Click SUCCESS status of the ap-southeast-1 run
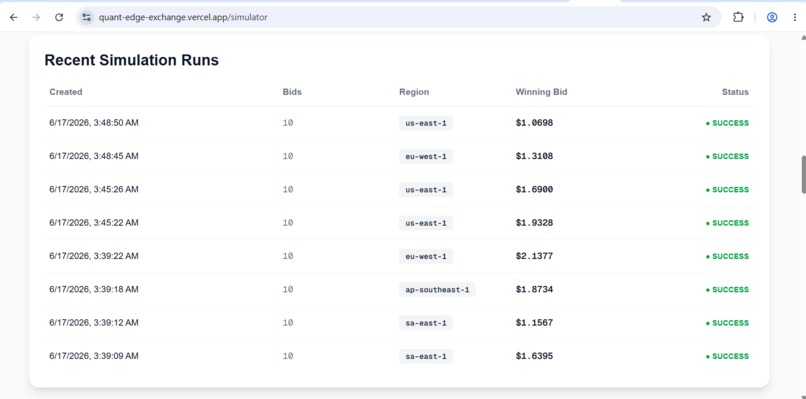The image size is (806, 399). tap(727, 290)
